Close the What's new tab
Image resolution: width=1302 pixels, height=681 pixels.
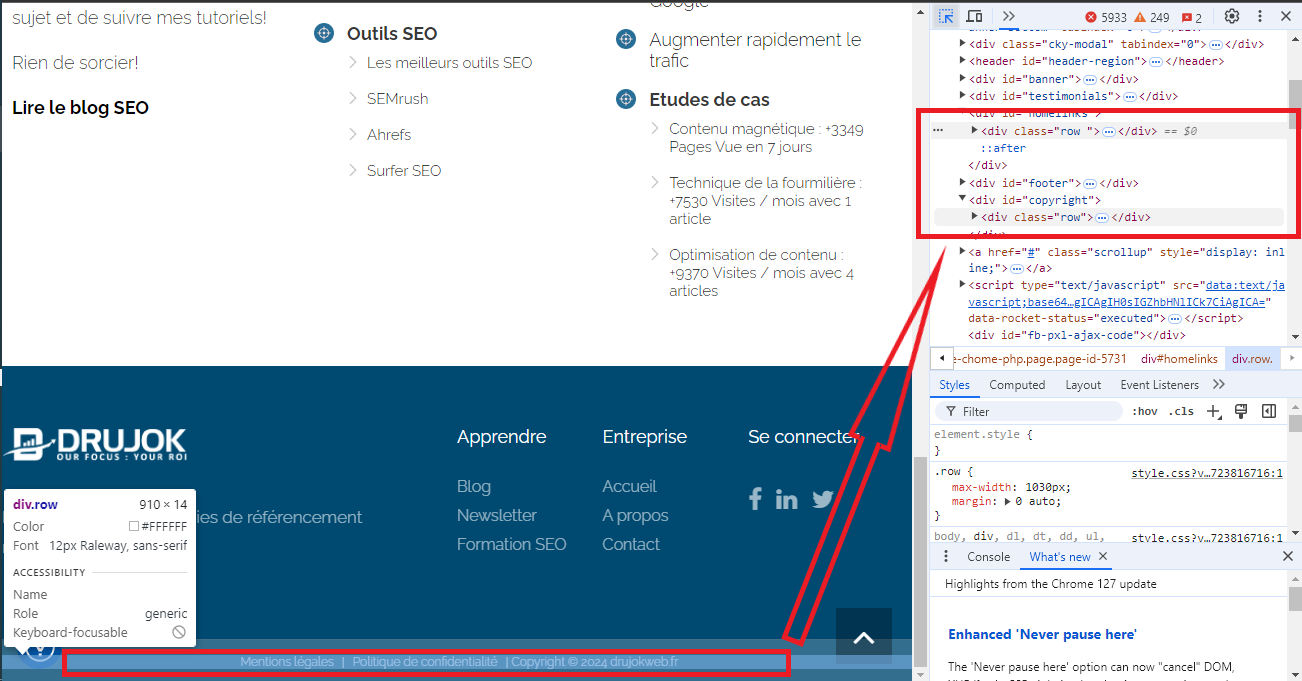click(x=1103, y=557)
